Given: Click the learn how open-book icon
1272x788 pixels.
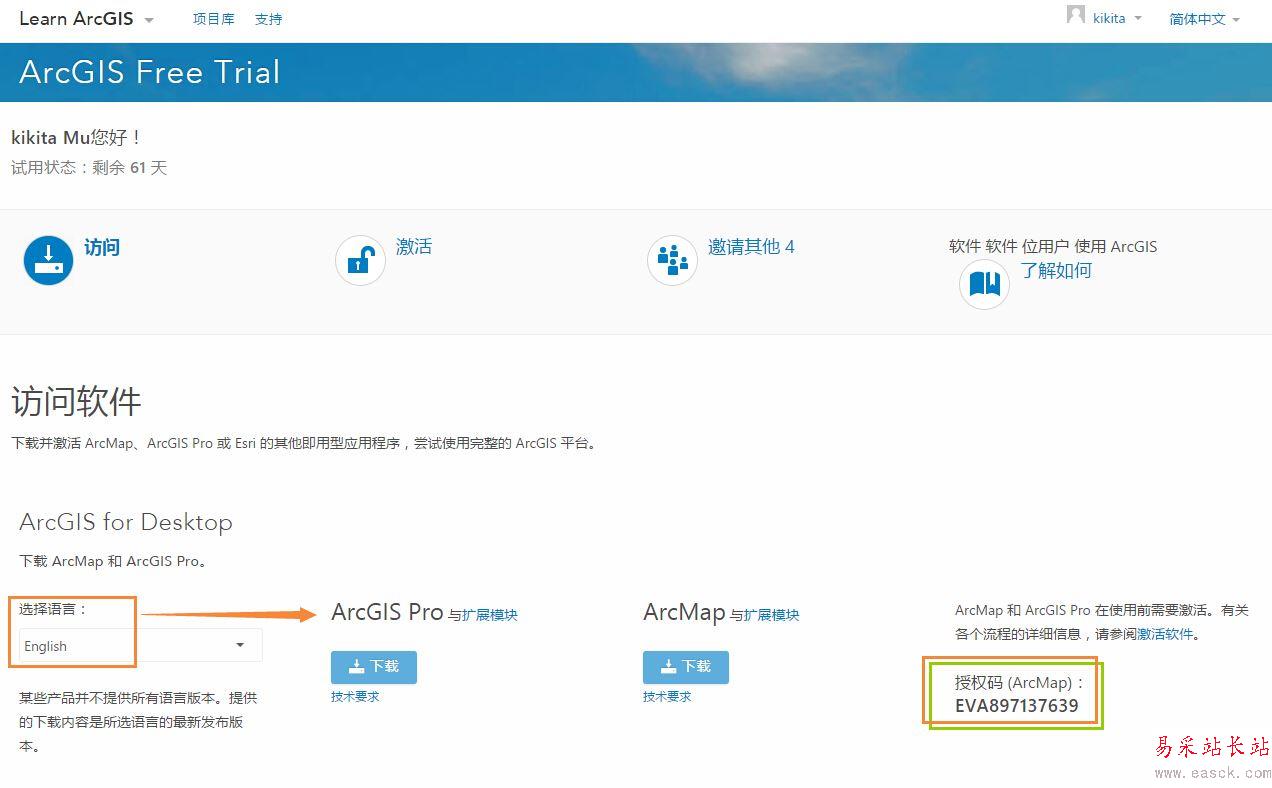Looking at the screenshot, I should [984, 284].
